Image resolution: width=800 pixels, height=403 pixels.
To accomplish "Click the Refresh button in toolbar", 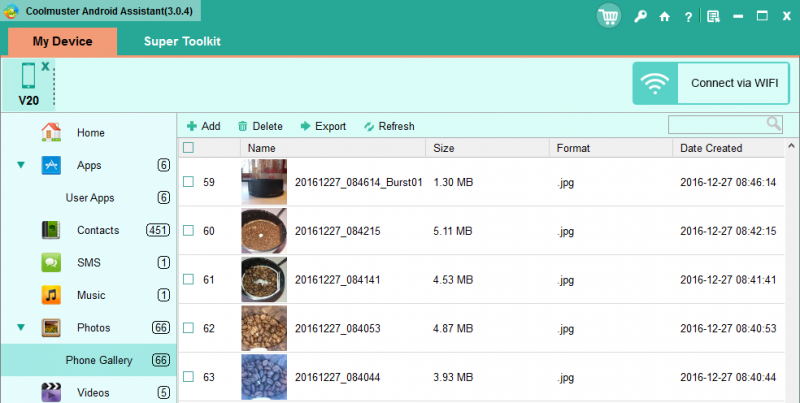I will [x=388, y=126].
